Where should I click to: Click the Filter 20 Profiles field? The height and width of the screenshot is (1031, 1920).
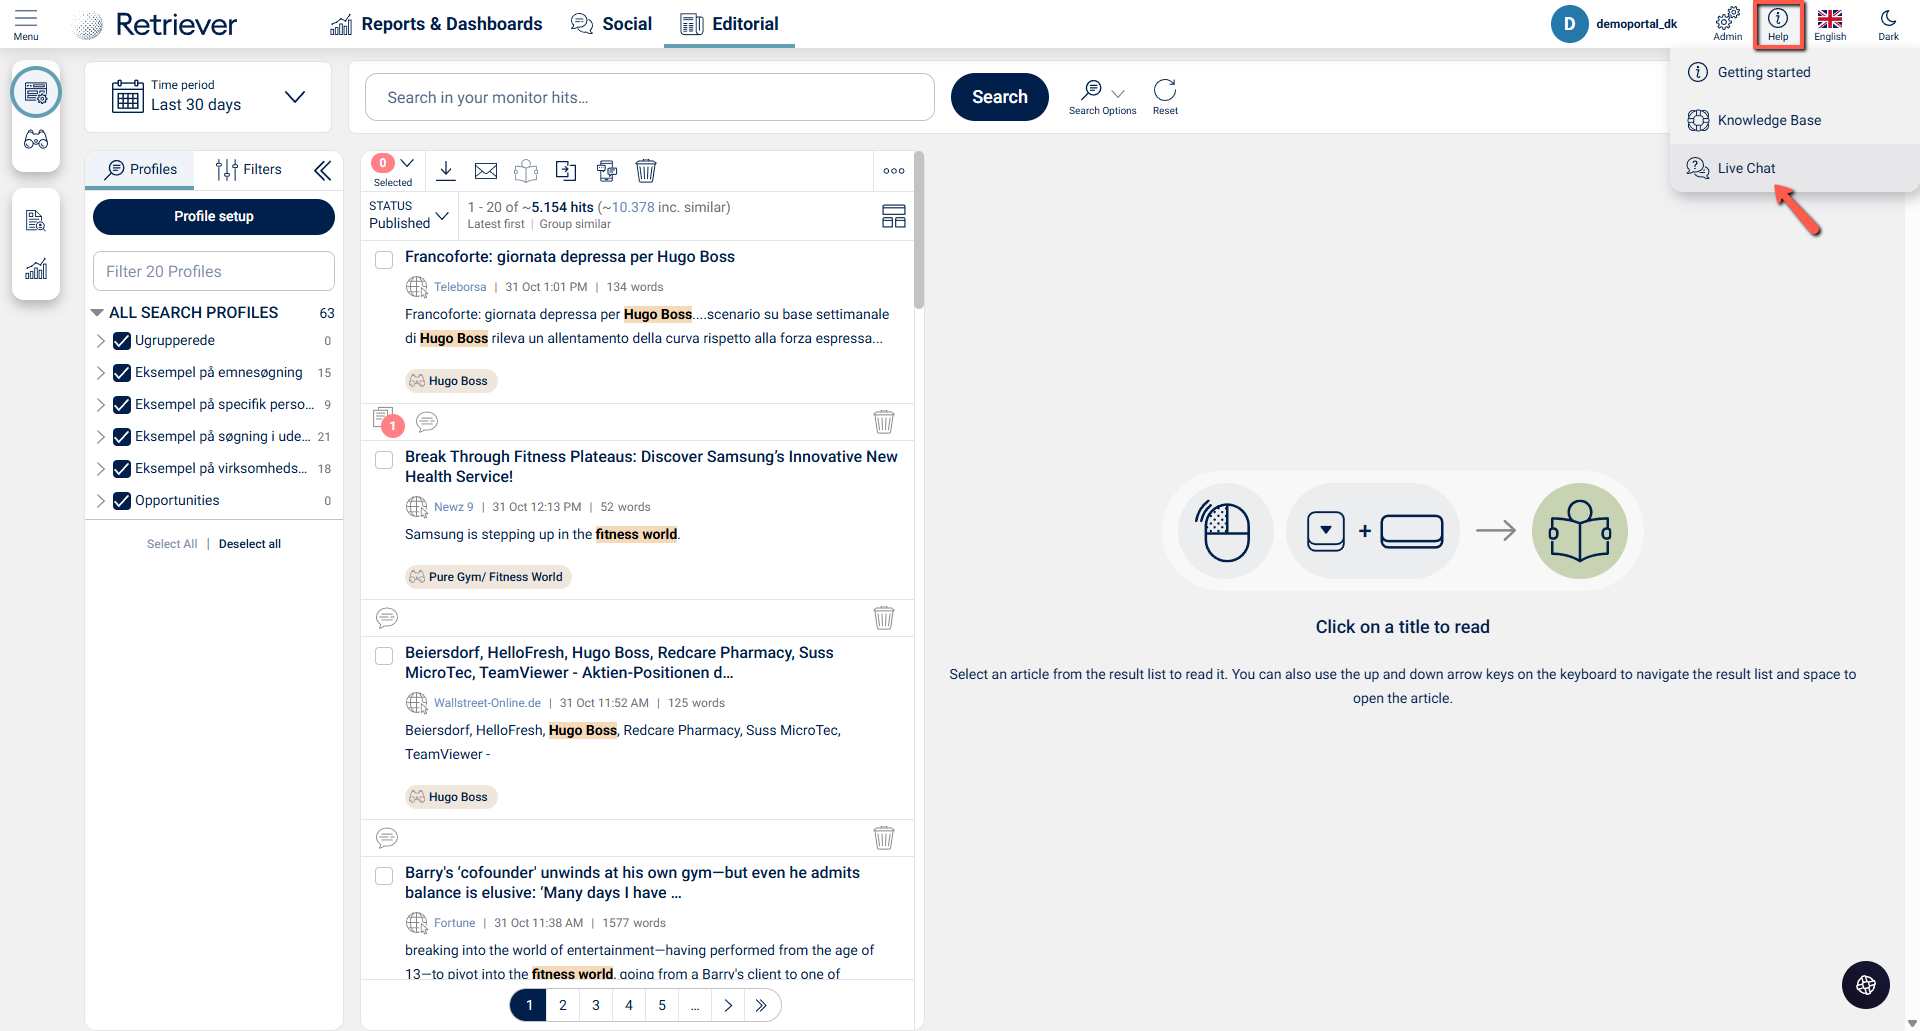[214, 271]
